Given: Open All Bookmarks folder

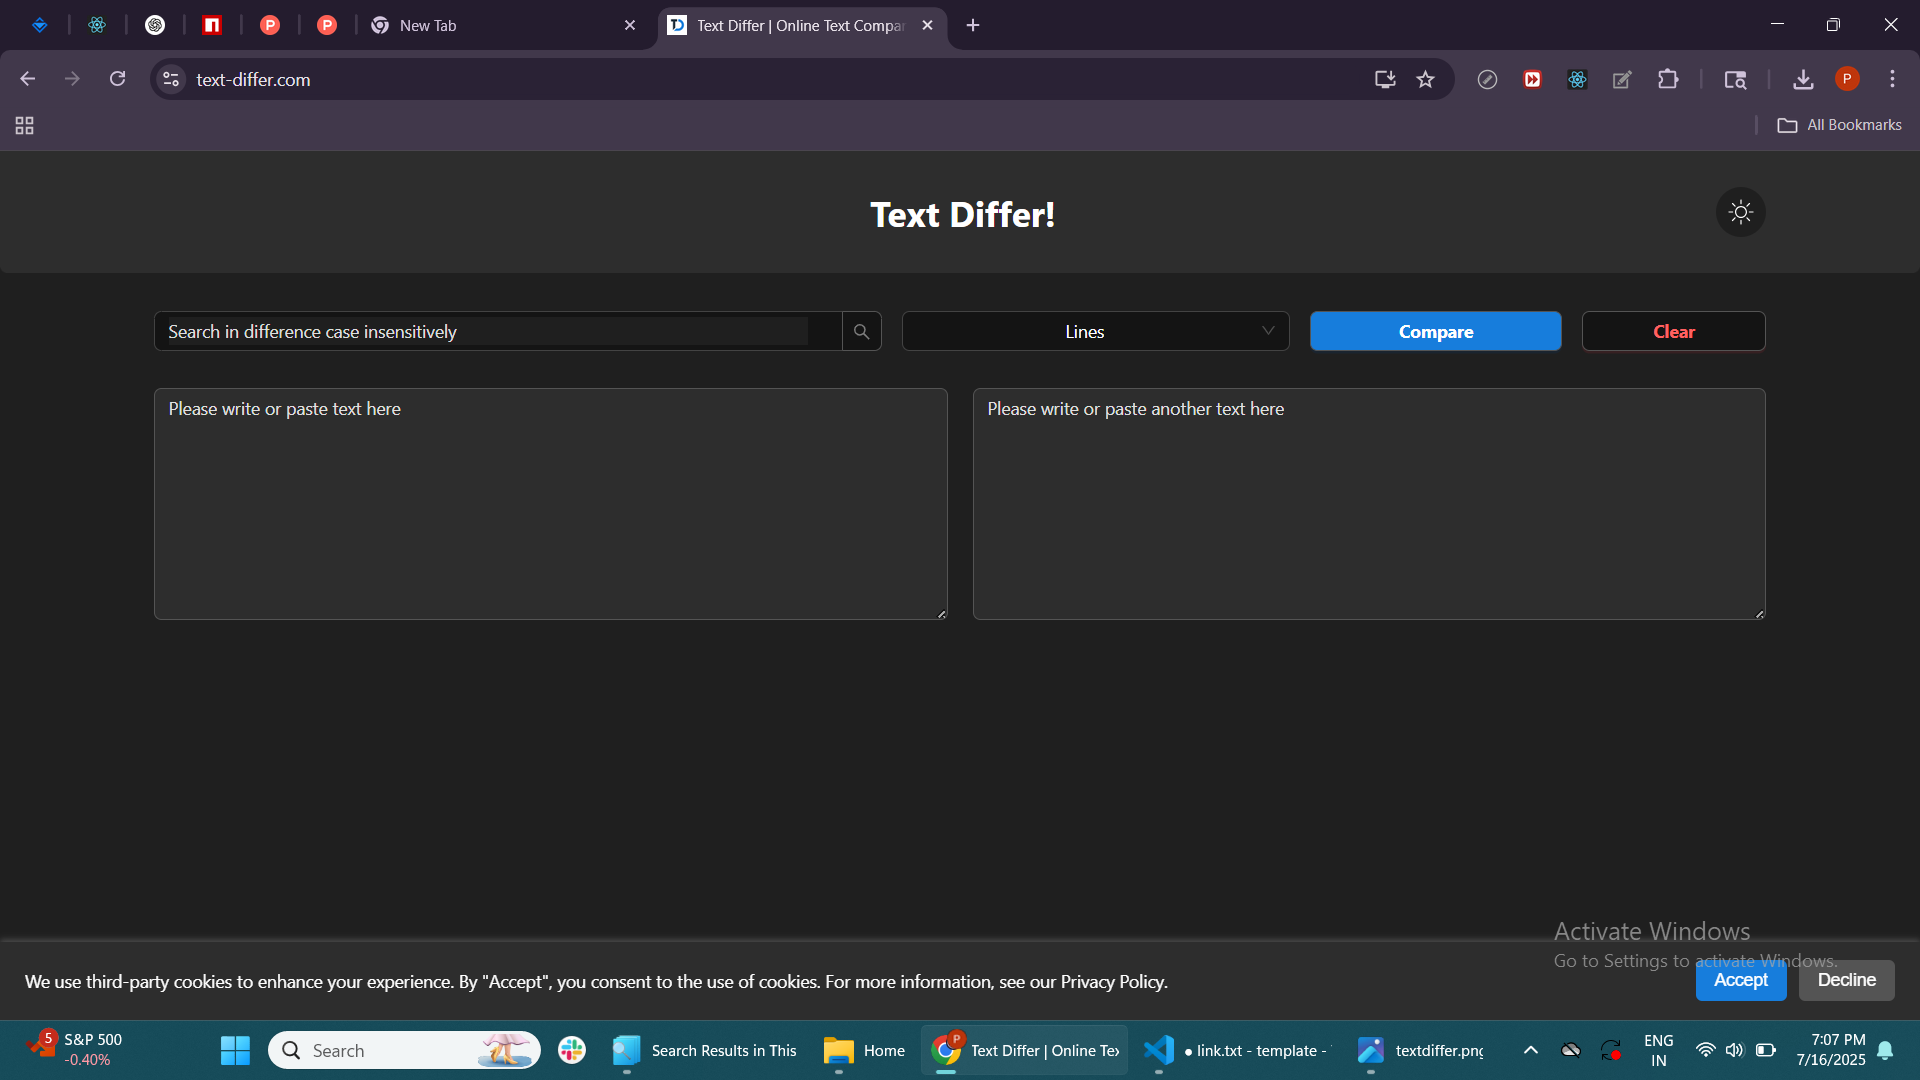Looking at the screenshot, I should (1839, 125).
